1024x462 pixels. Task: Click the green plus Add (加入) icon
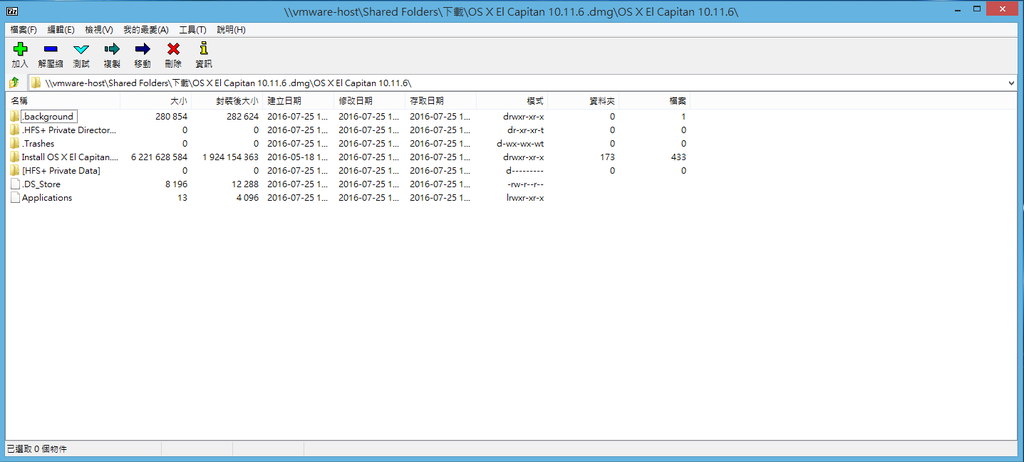pos(20,48)
